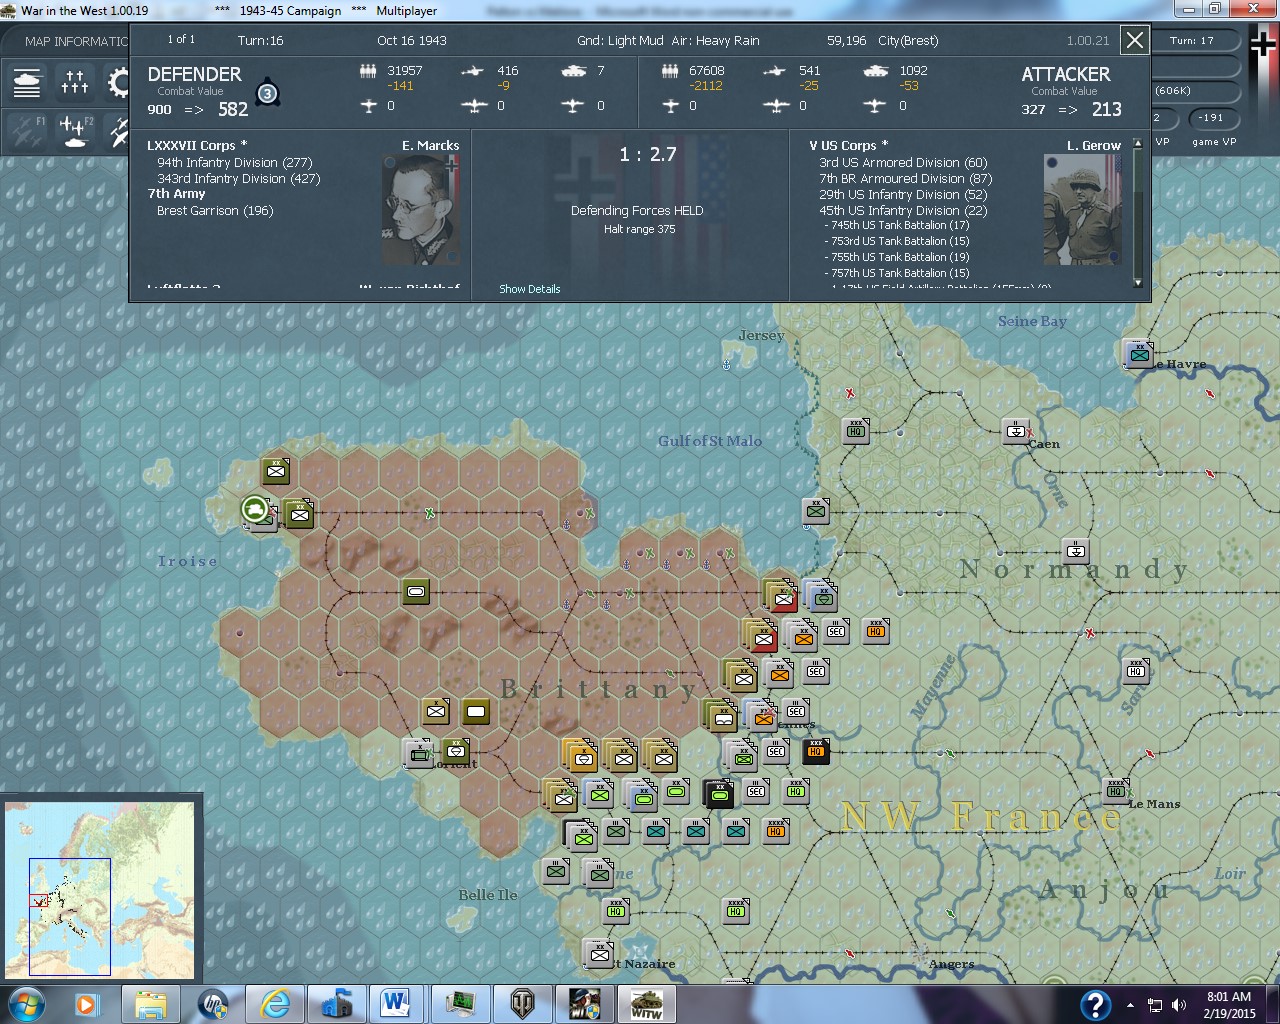Image resolution: width=1280 pixels, height=1024 pixels.
Task: Select 753rd US Tank Battalion entry
Action: coord(898,242)
